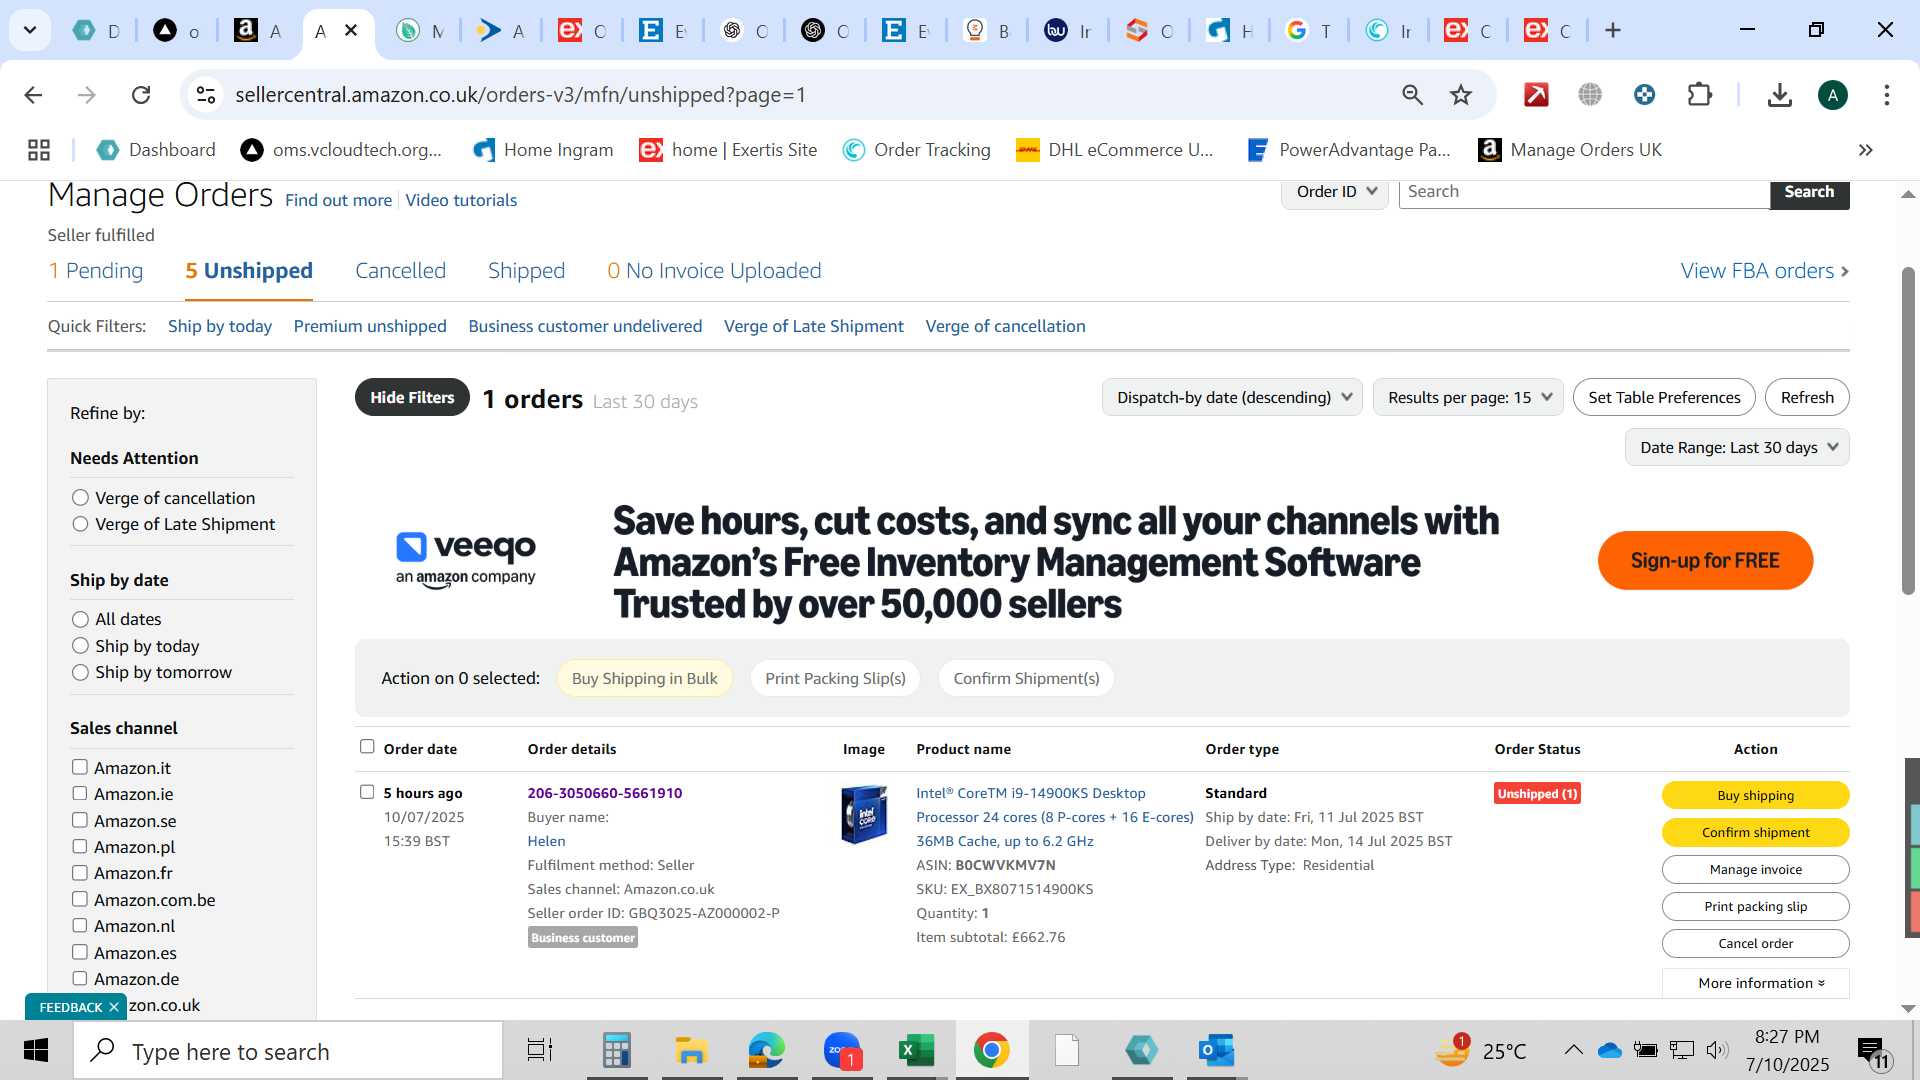Open the browser zoom magnifier icon
Viewport: 1920px width, 1080px height.
(1412, 95)
